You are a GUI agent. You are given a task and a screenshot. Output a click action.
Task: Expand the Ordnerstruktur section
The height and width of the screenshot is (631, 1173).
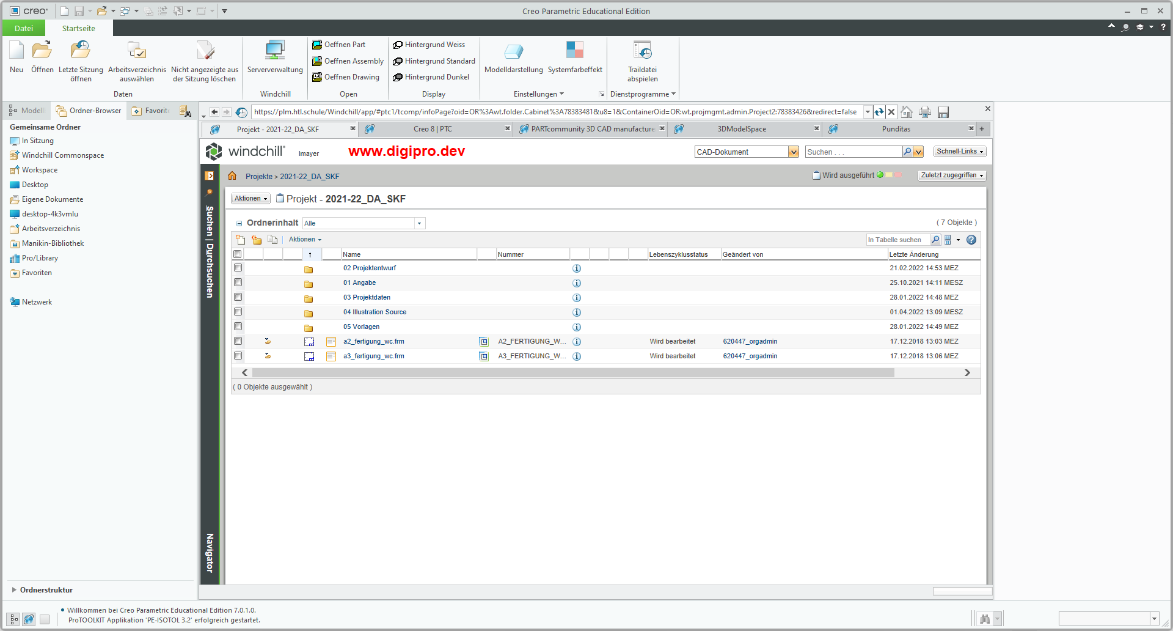14,590
